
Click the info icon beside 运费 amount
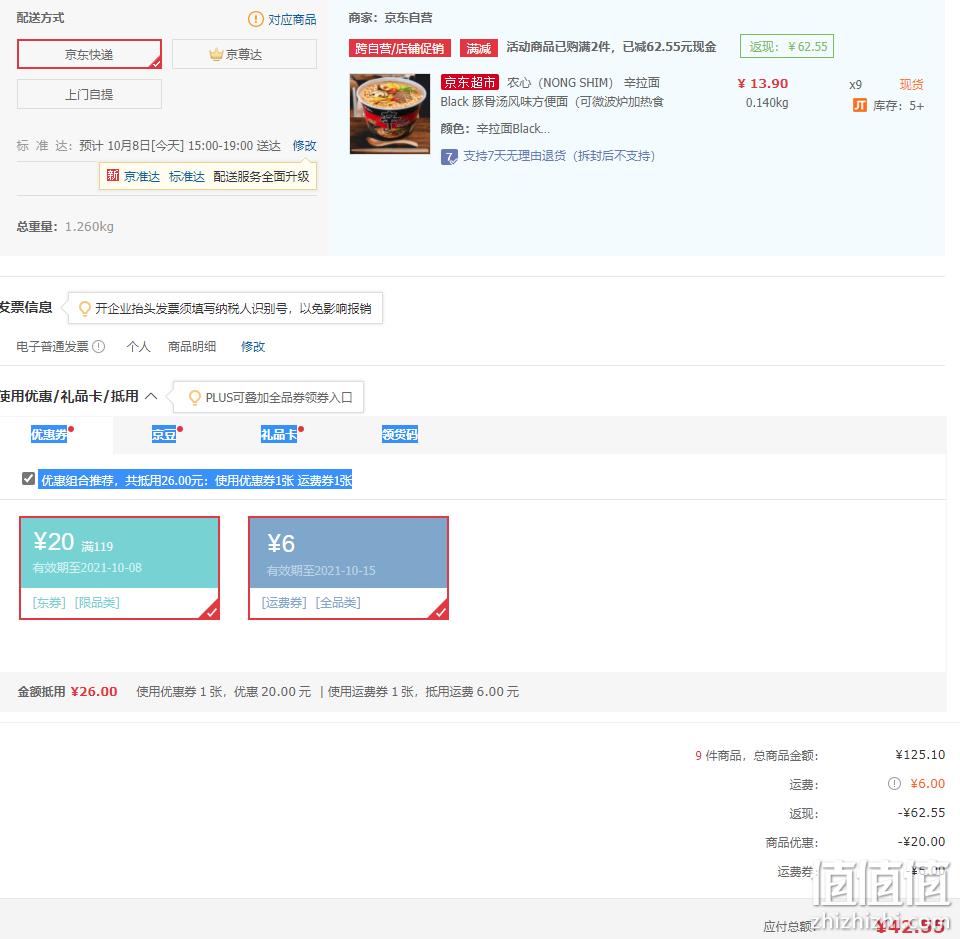click(894, 784)
